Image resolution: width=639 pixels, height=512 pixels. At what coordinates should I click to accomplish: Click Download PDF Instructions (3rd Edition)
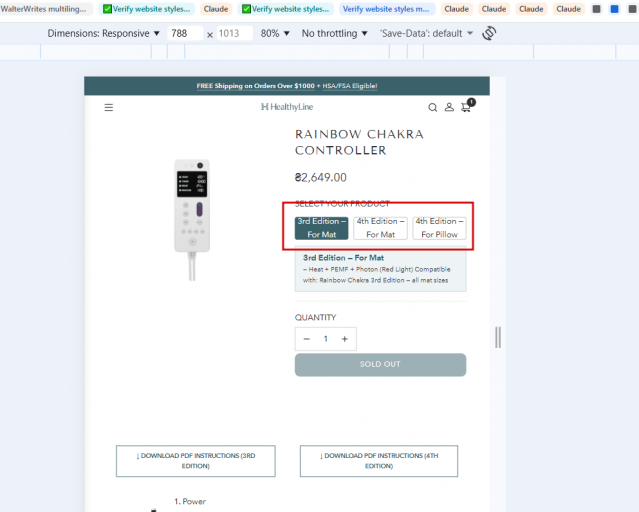coord(196,461)
